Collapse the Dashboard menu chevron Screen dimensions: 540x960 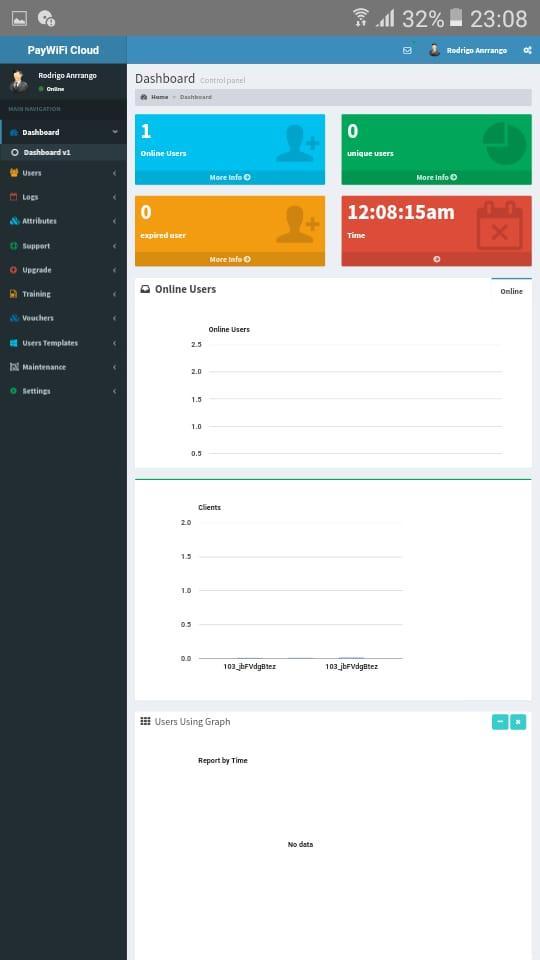[x=114, y=132]
